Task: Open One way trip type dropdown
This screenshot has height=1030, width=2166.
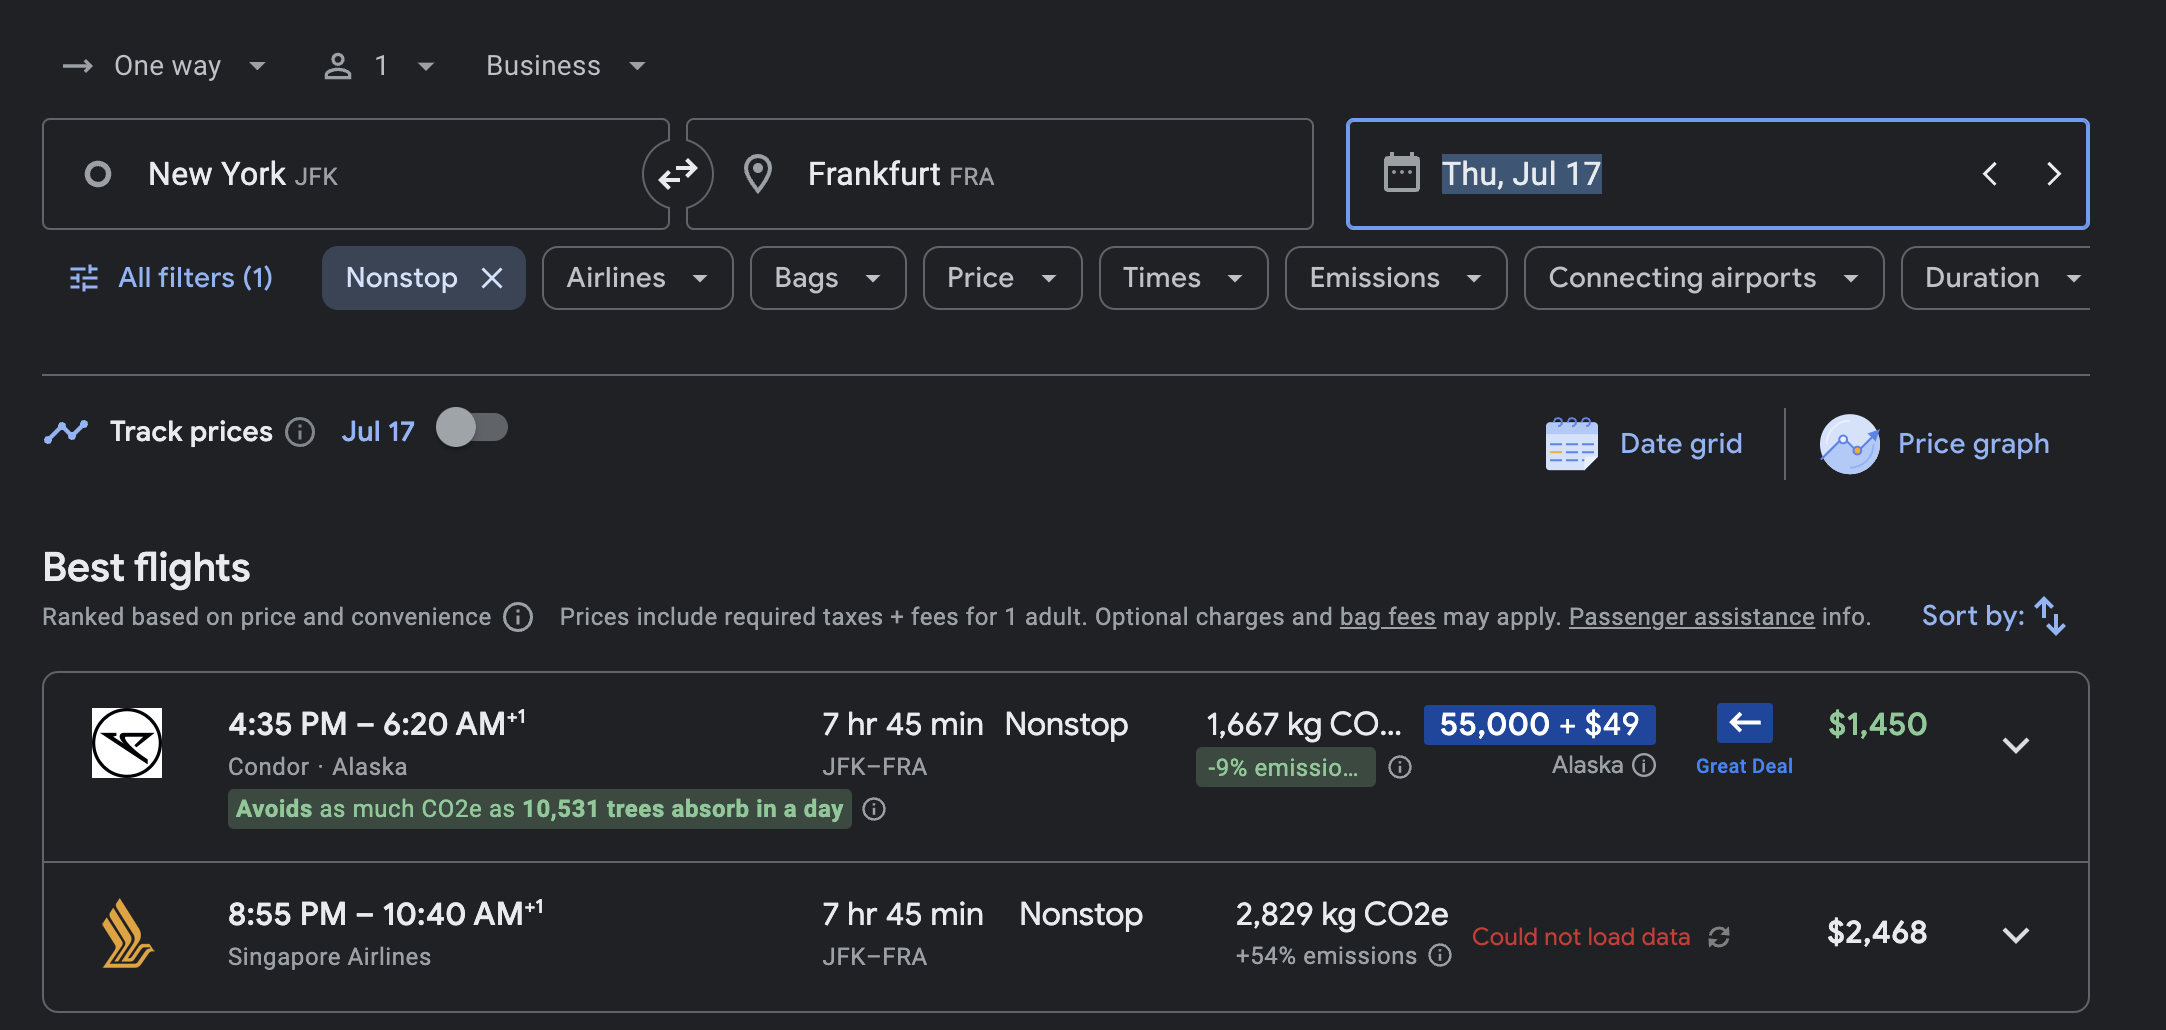Action: coord(166,66)
